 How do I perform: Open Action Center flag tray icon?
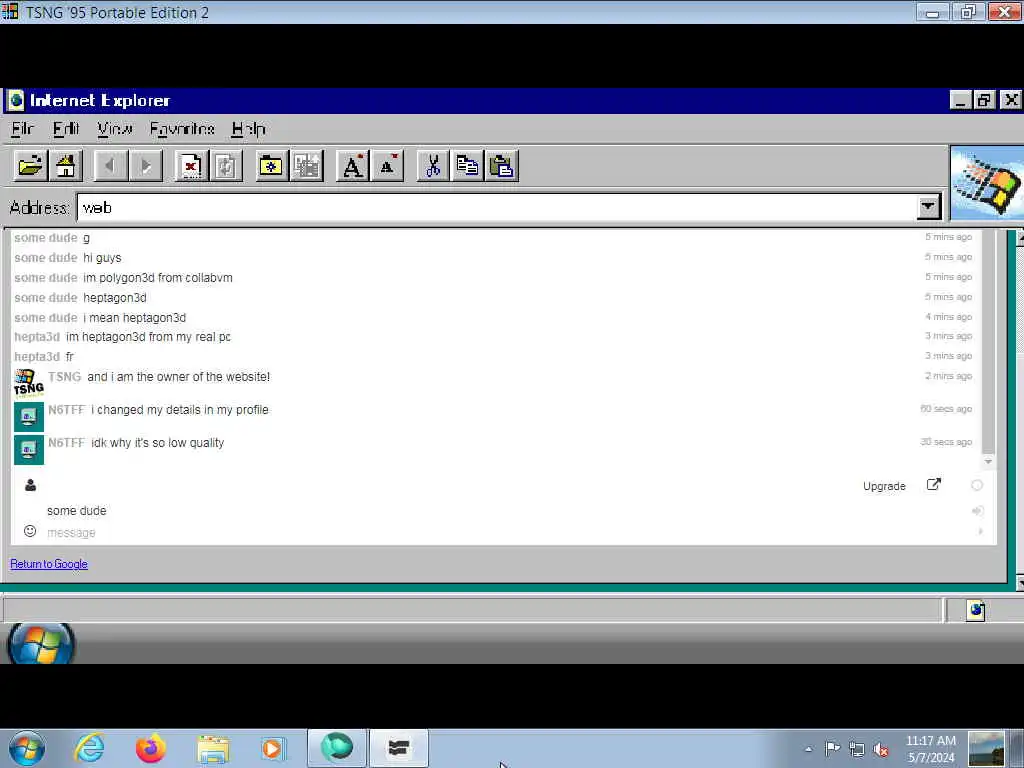pos(832,748)
